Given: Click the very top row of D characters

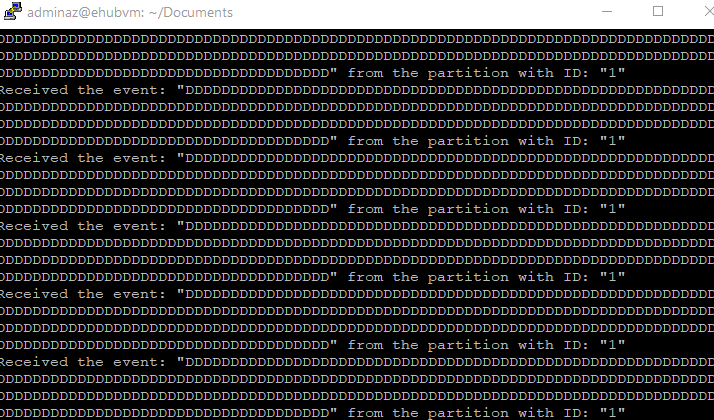Looking at the screenshot, I should [x=357, y=39].
